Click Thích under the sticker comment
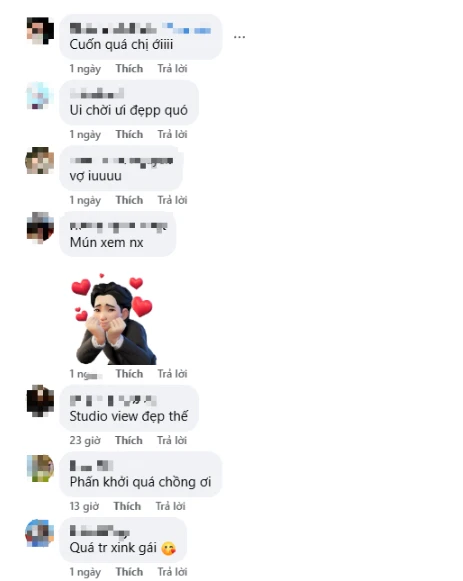463x581 pixels. 129,374
